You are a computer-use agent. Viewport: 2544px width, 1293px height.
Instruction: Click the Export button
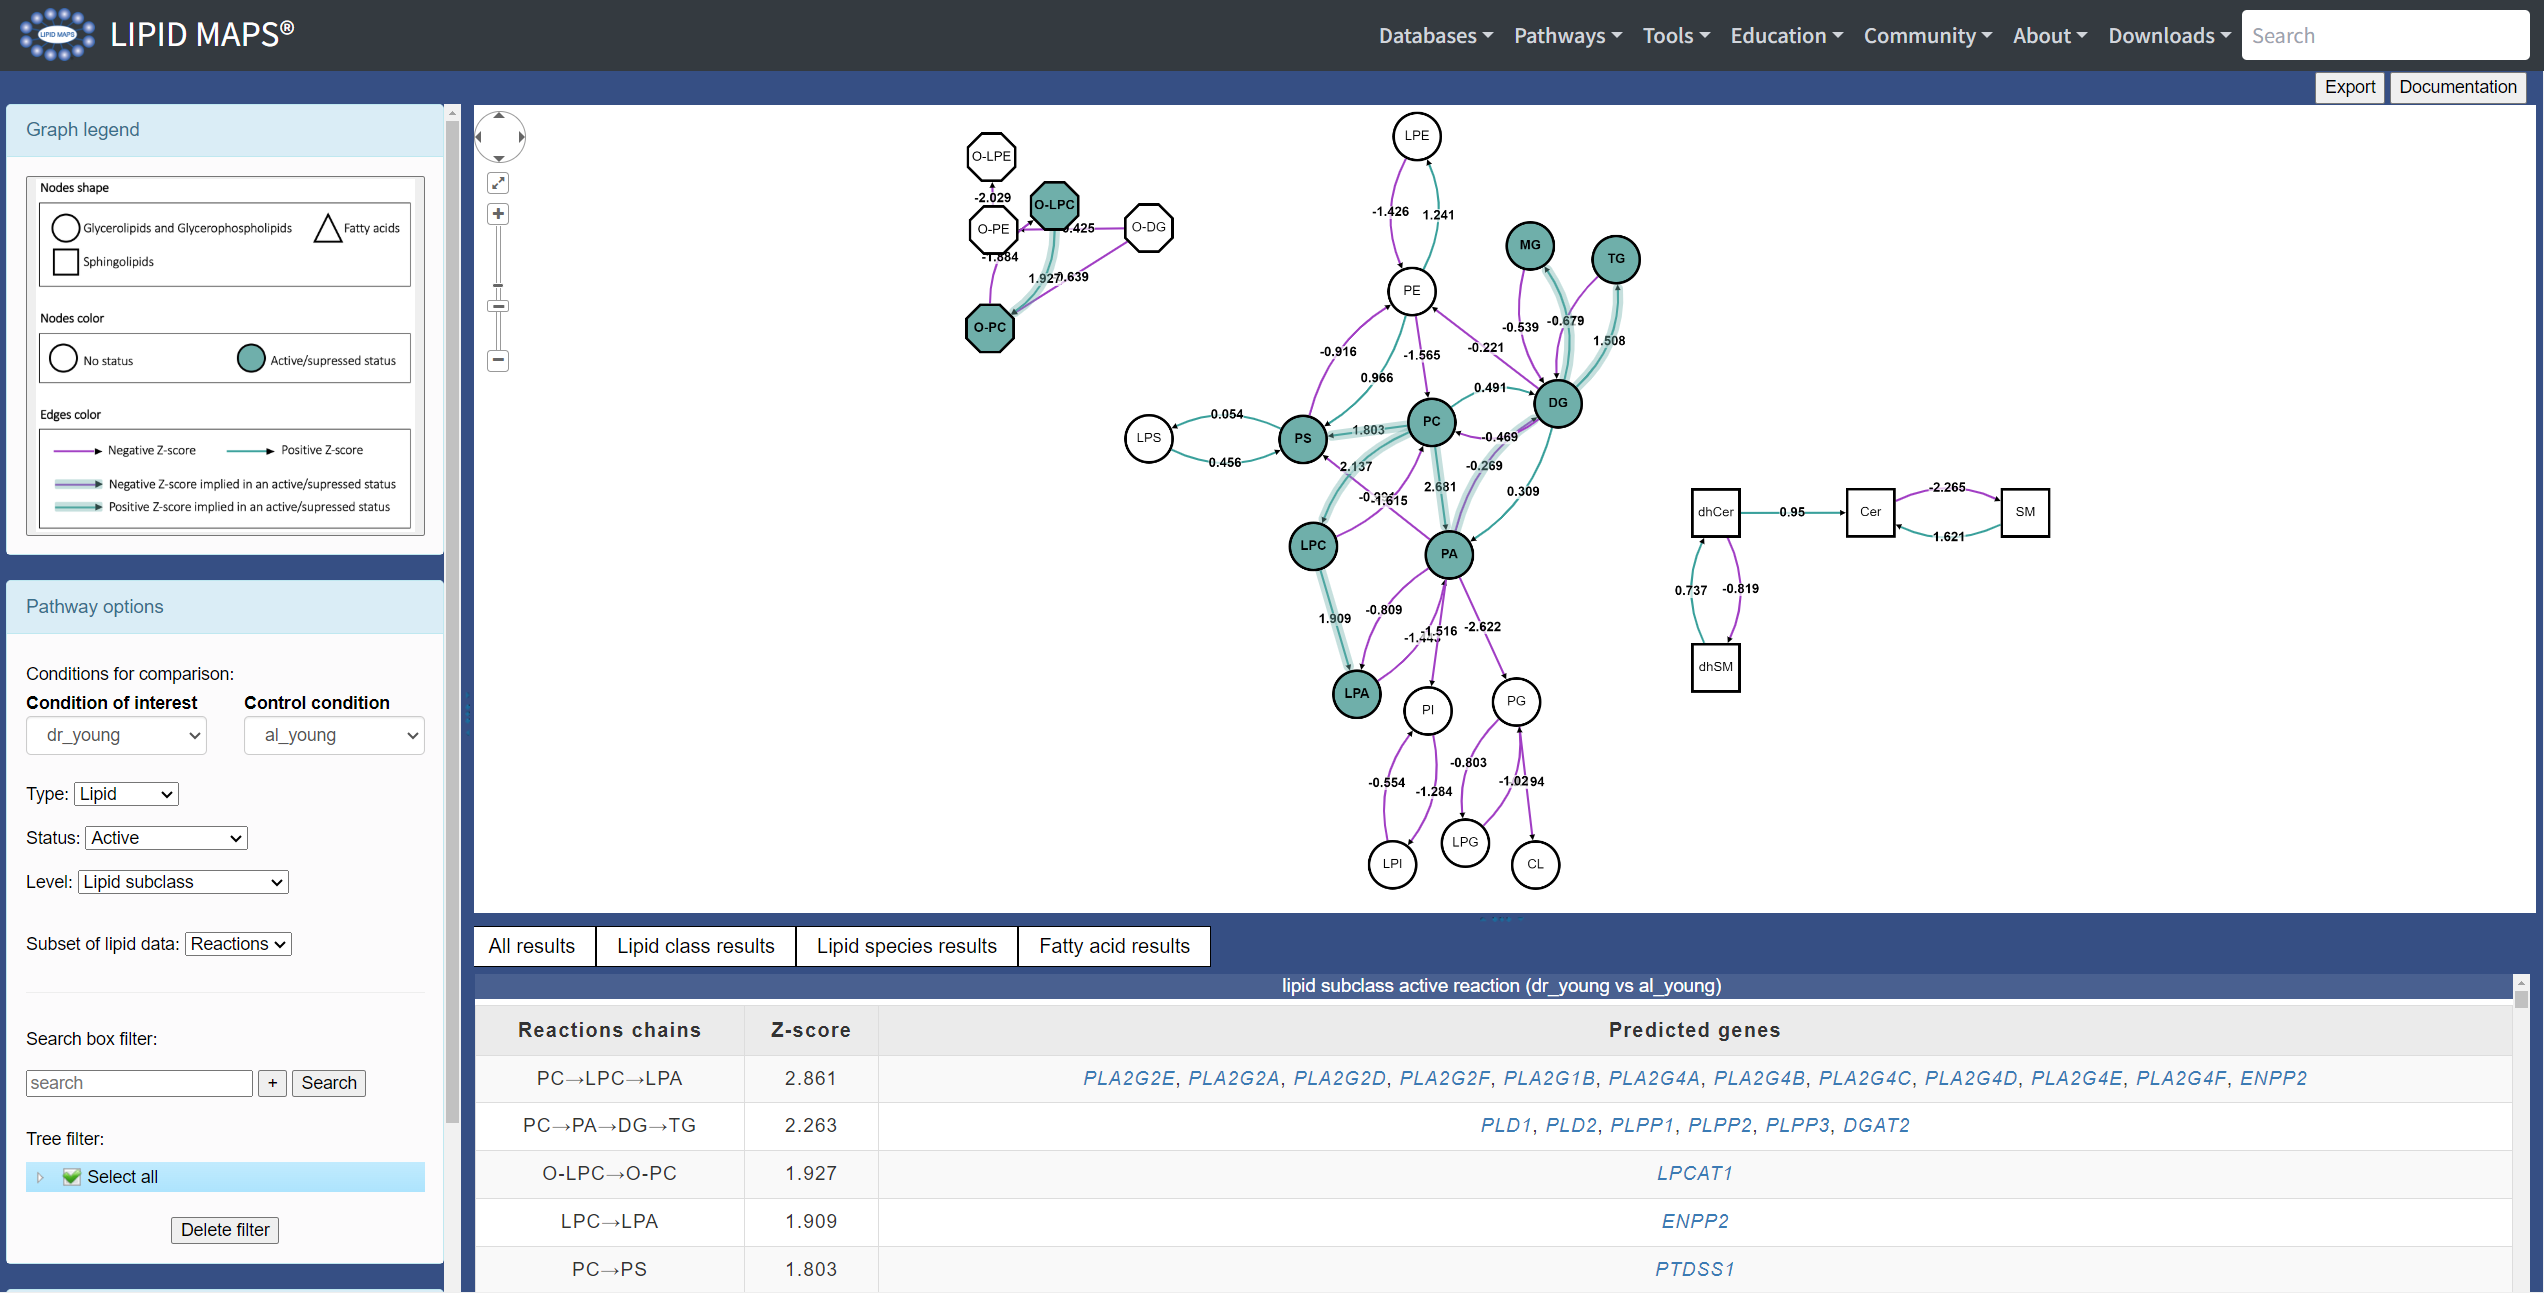2349,87
